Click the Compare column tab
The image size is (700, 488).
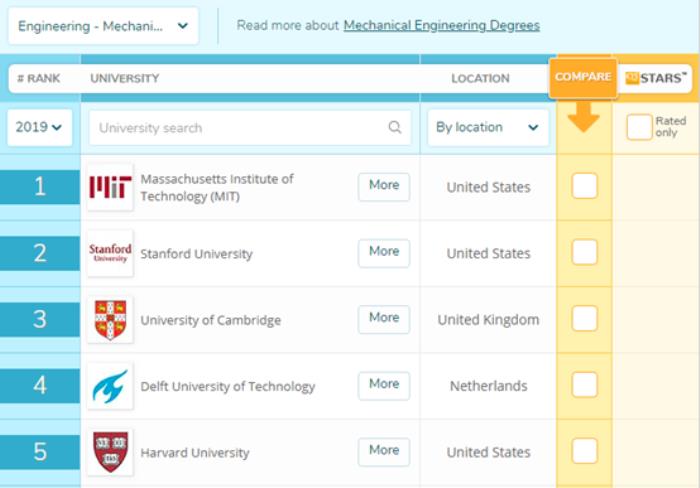583,78
